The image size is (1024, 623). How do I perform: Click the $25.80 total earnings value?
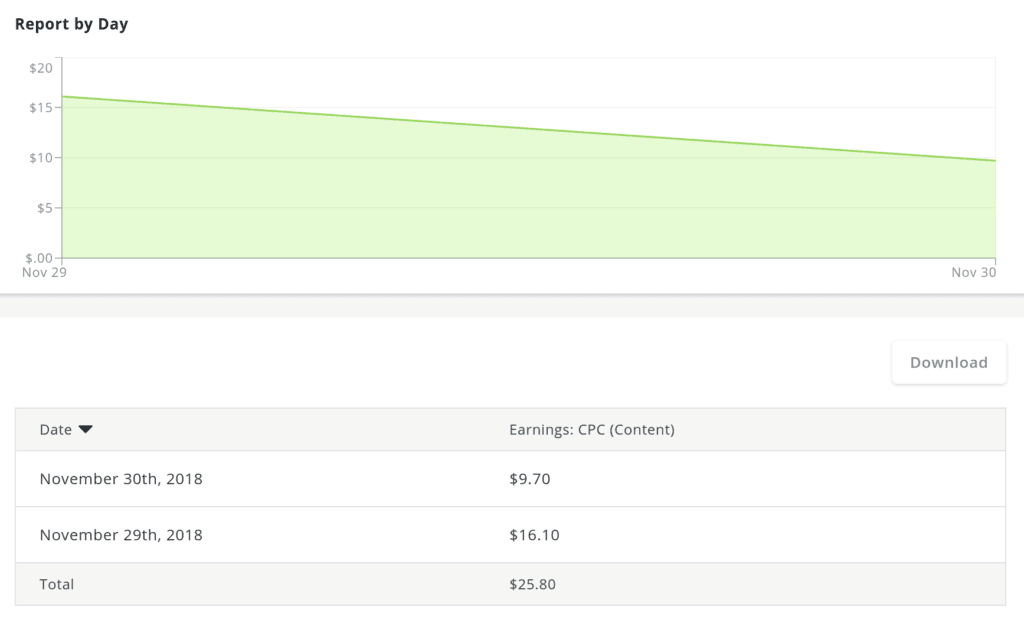pyautogui.click(x=534, y=584)
